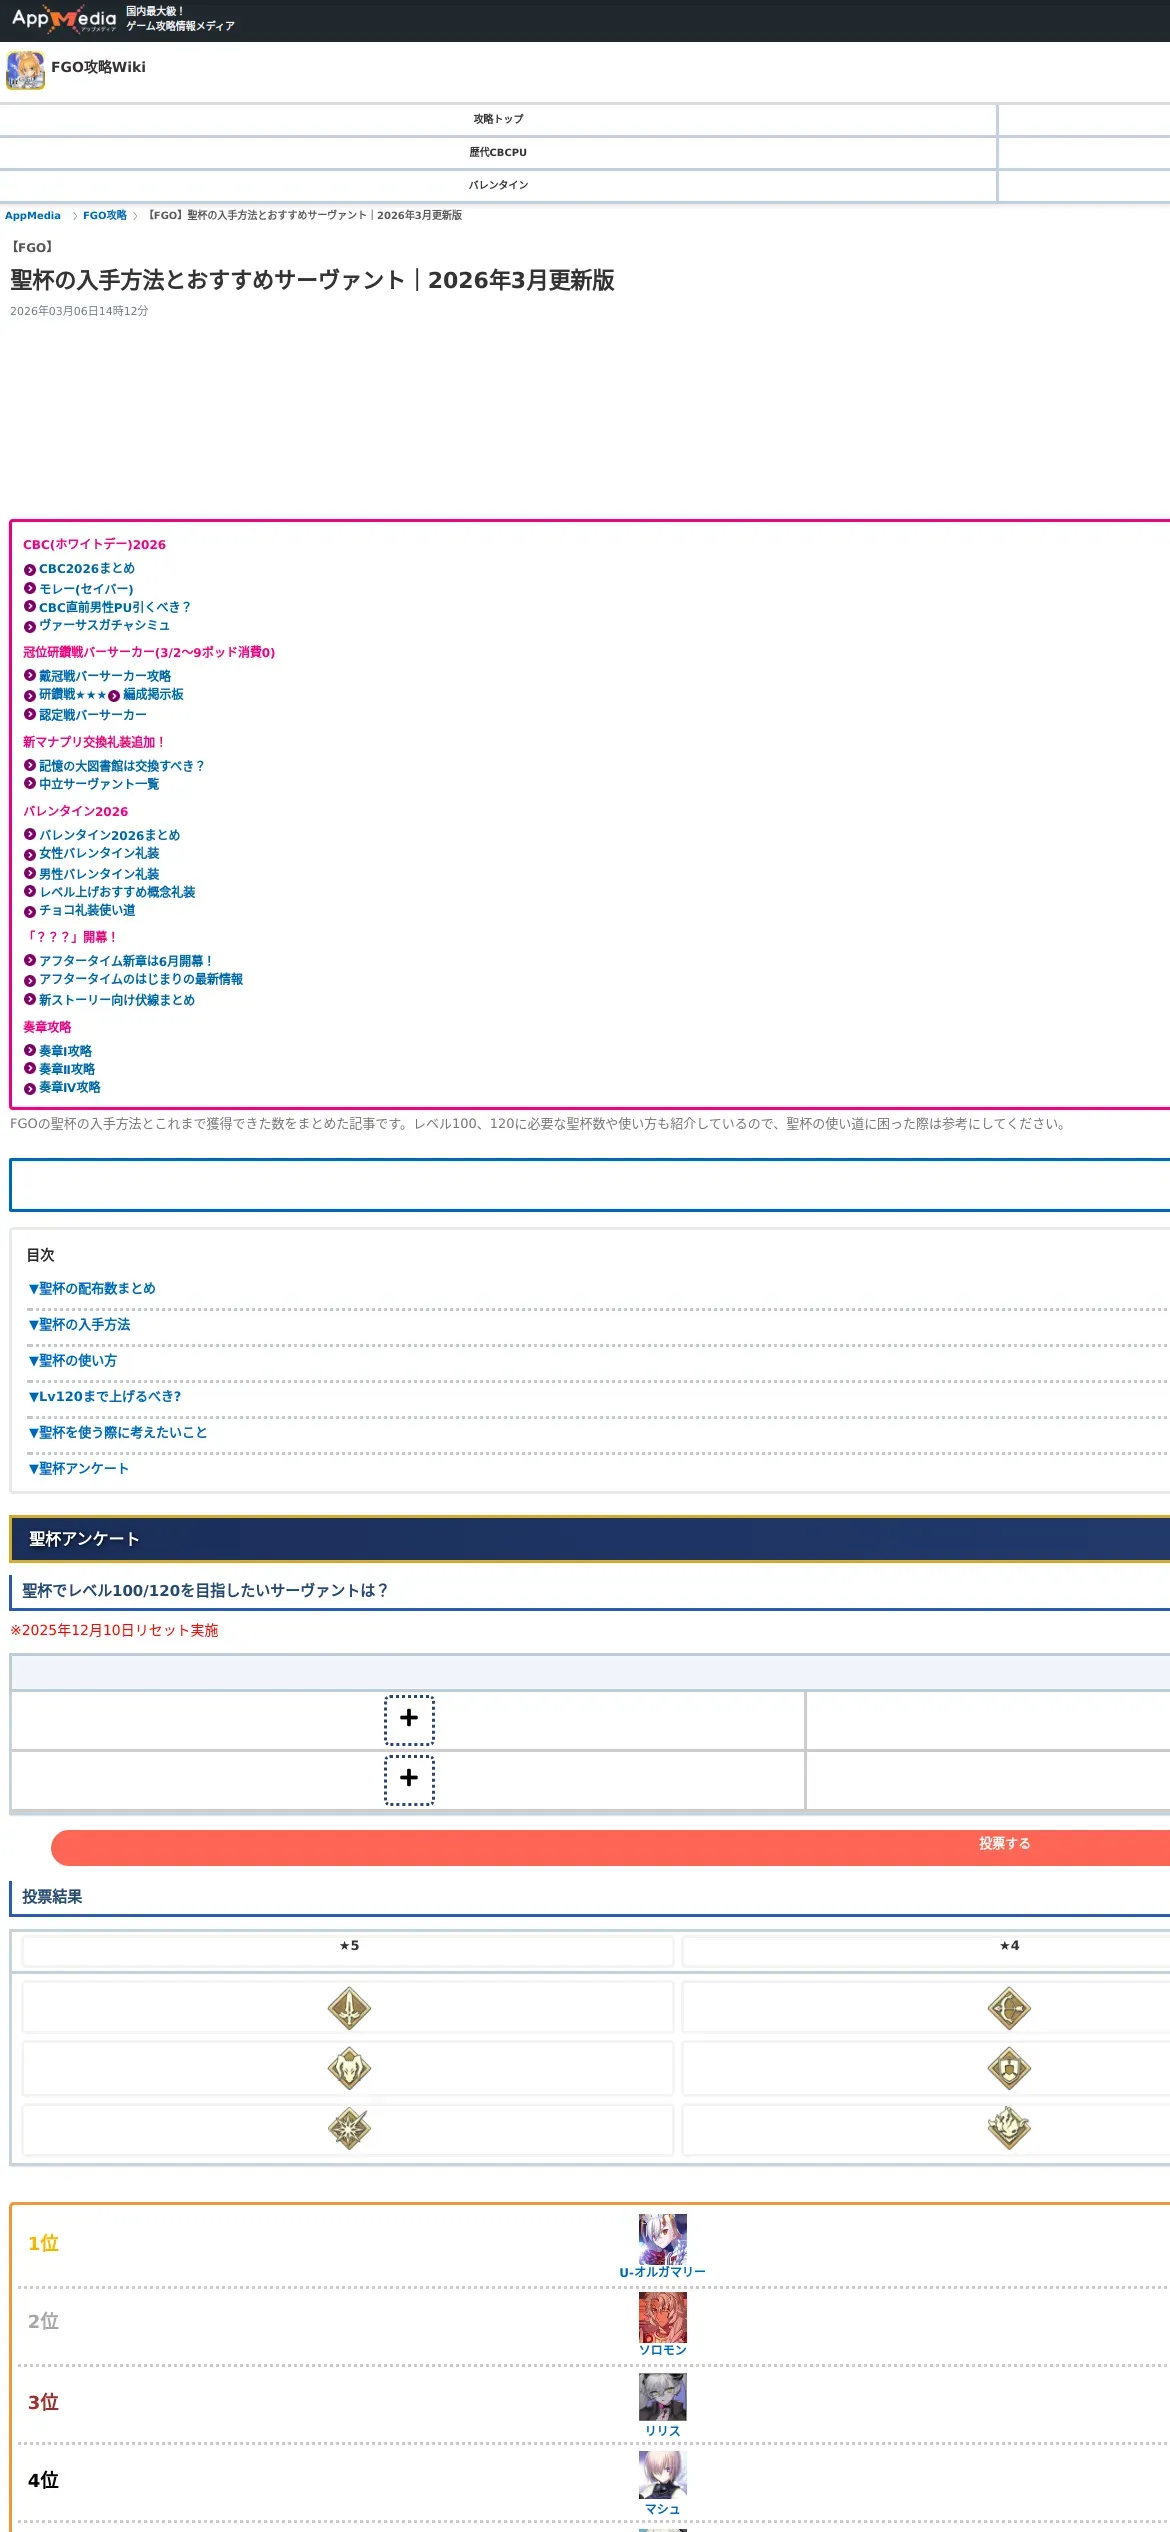Click the 3位 rank label
This screenshot has width=1170, height=2532.
(43, 2403)
